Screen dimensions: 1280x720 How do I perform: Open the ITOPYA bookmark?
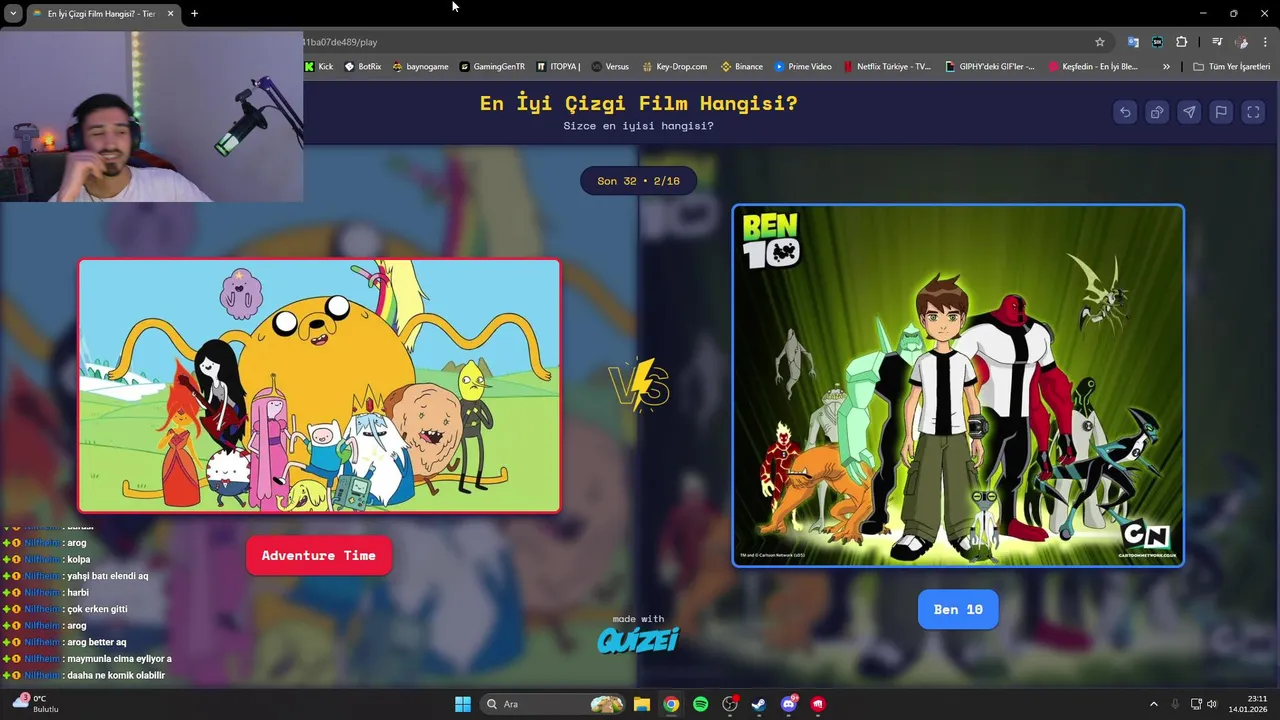coord(558,67)
